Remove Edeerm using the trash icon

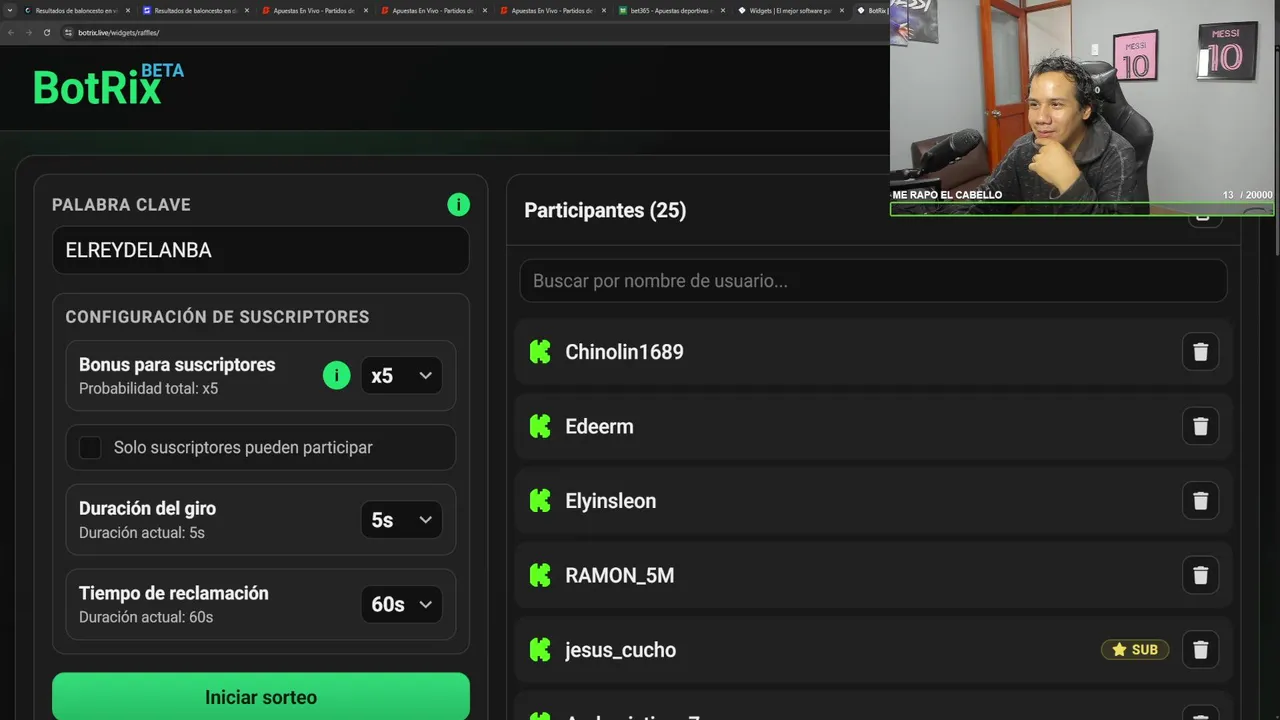pyautogui.click(x=1200, y=427)
